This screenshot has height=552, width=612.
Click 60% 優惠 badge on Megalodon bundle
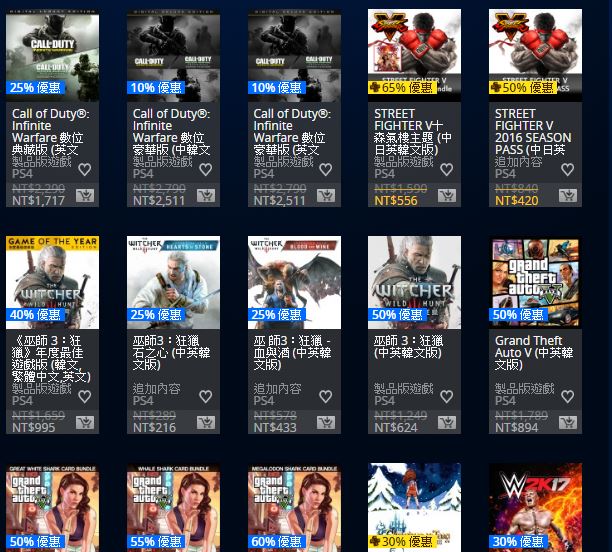tap(277, 541)
